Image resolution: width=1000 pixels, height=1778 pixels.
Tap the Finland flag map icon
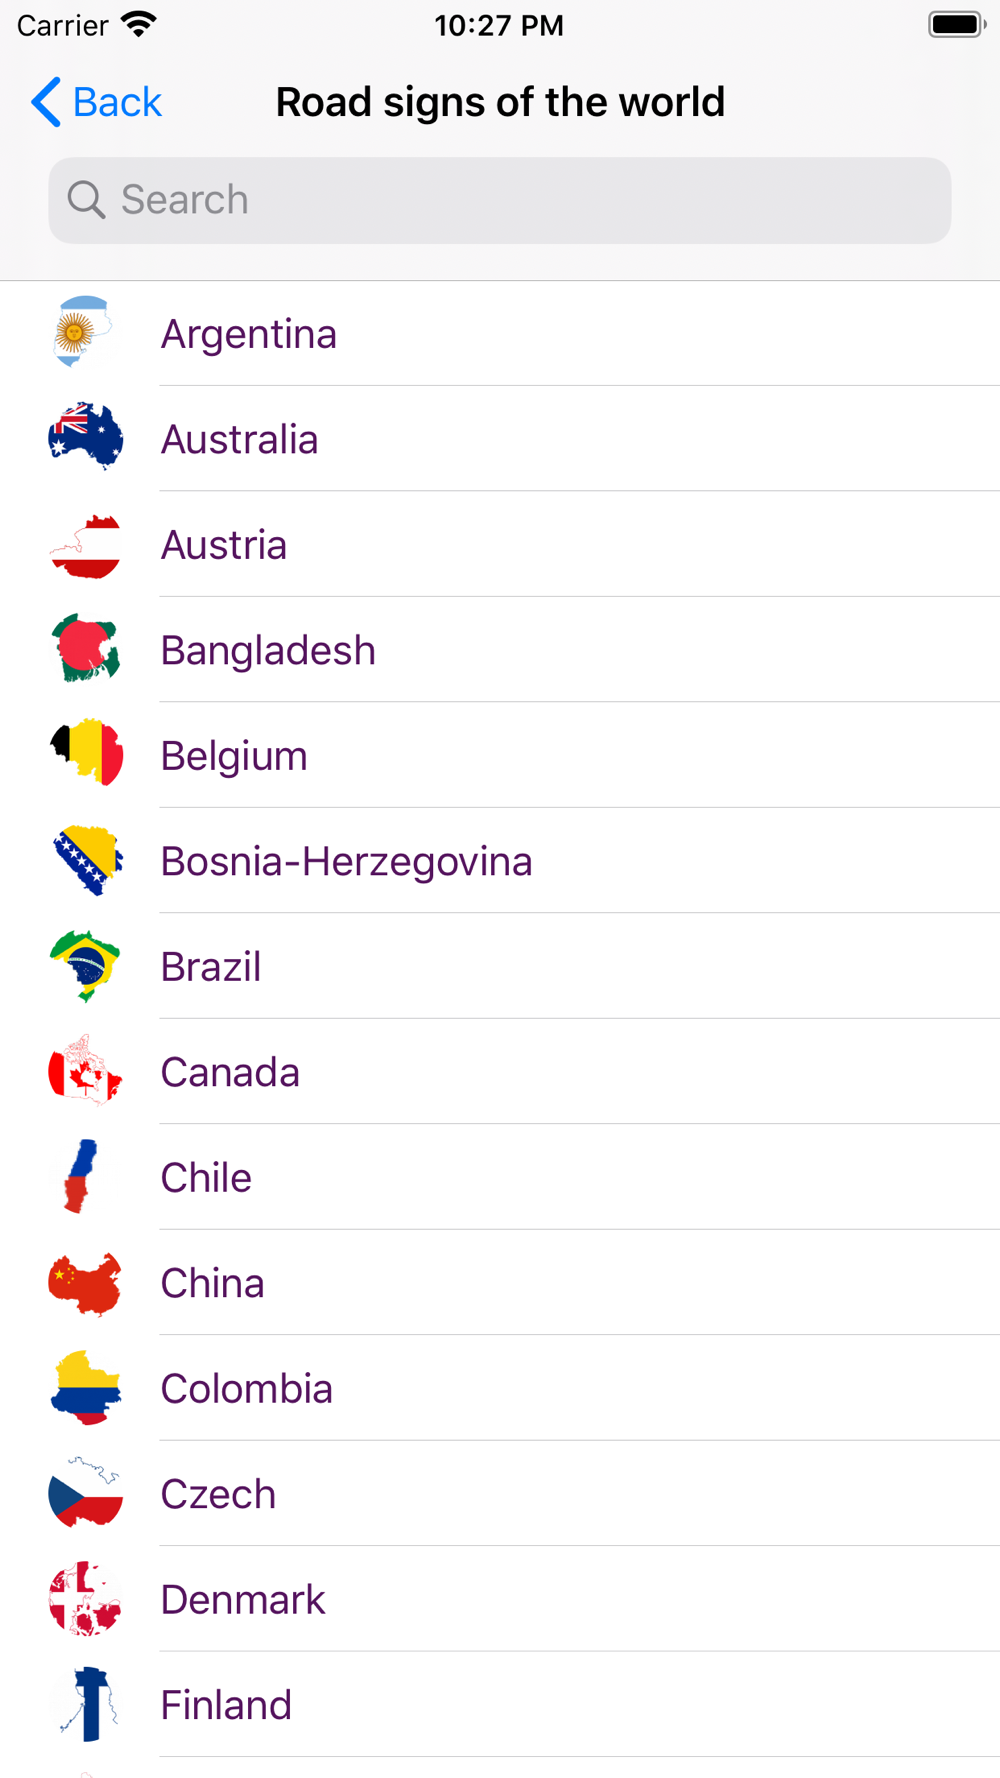[88, 1704]
